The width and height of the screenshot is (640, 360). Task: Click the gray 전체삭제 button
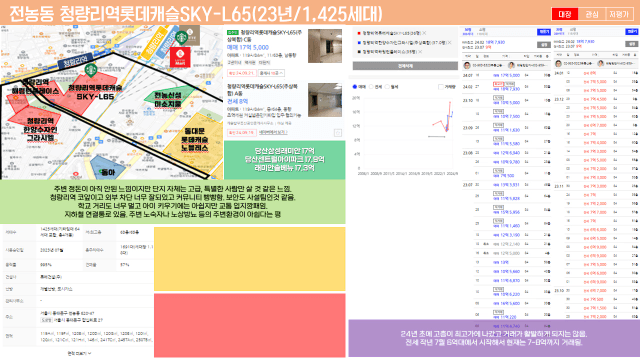405,66
